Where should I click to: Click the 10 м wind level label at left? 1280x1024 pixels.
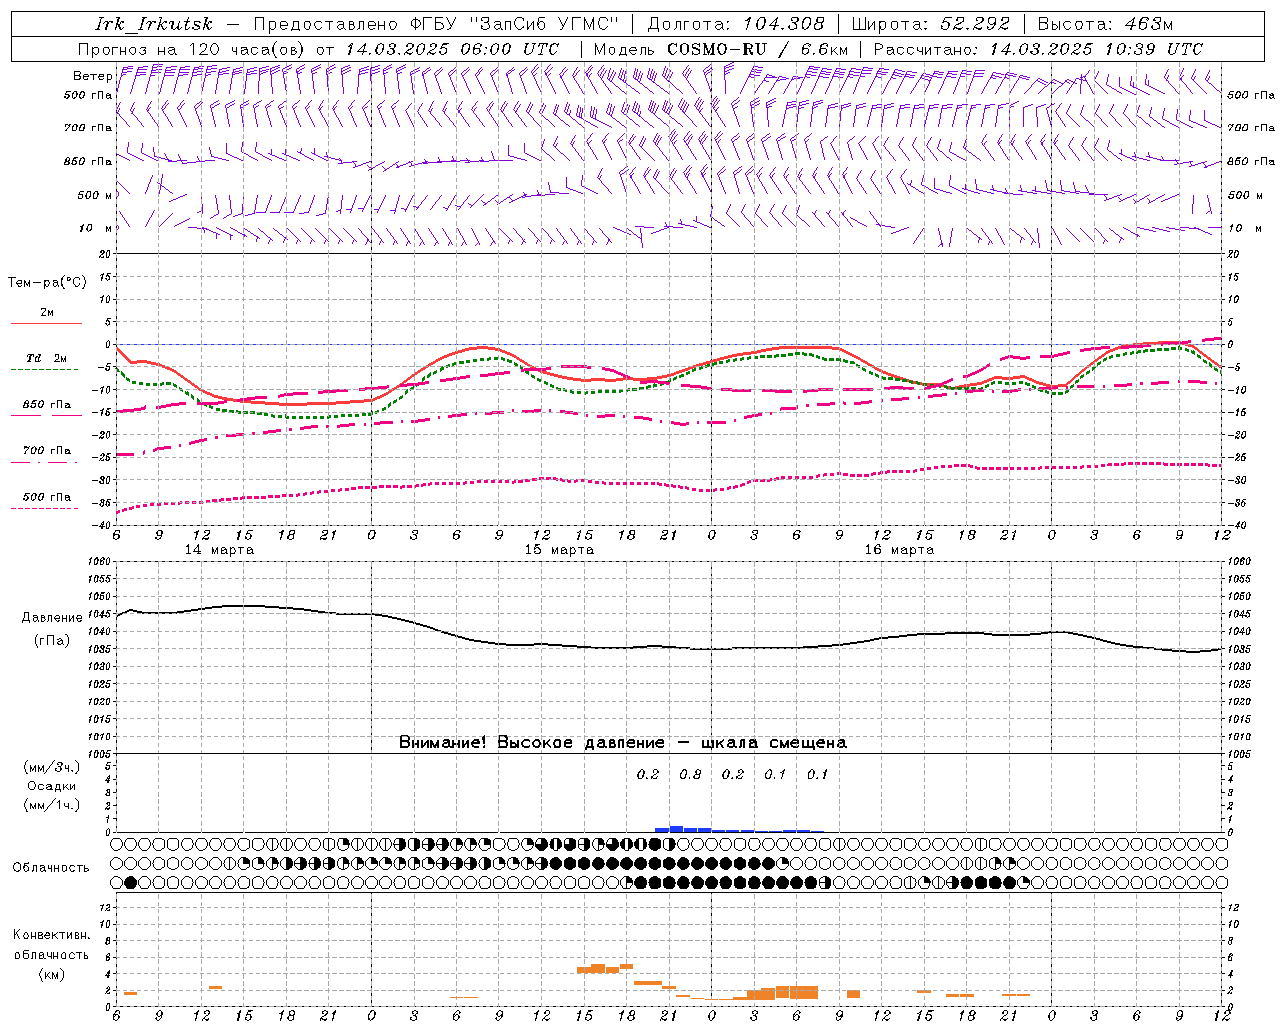click(x=96, y=228)
